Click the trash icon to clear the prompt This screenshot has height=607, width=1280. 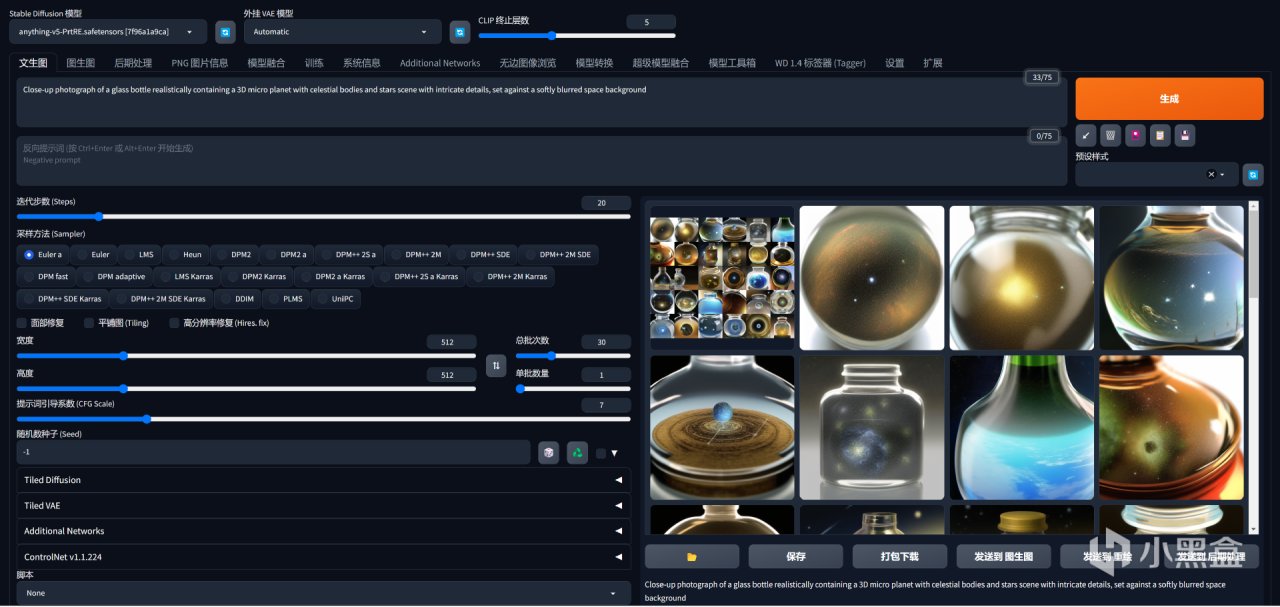(x=1110, y=135)
